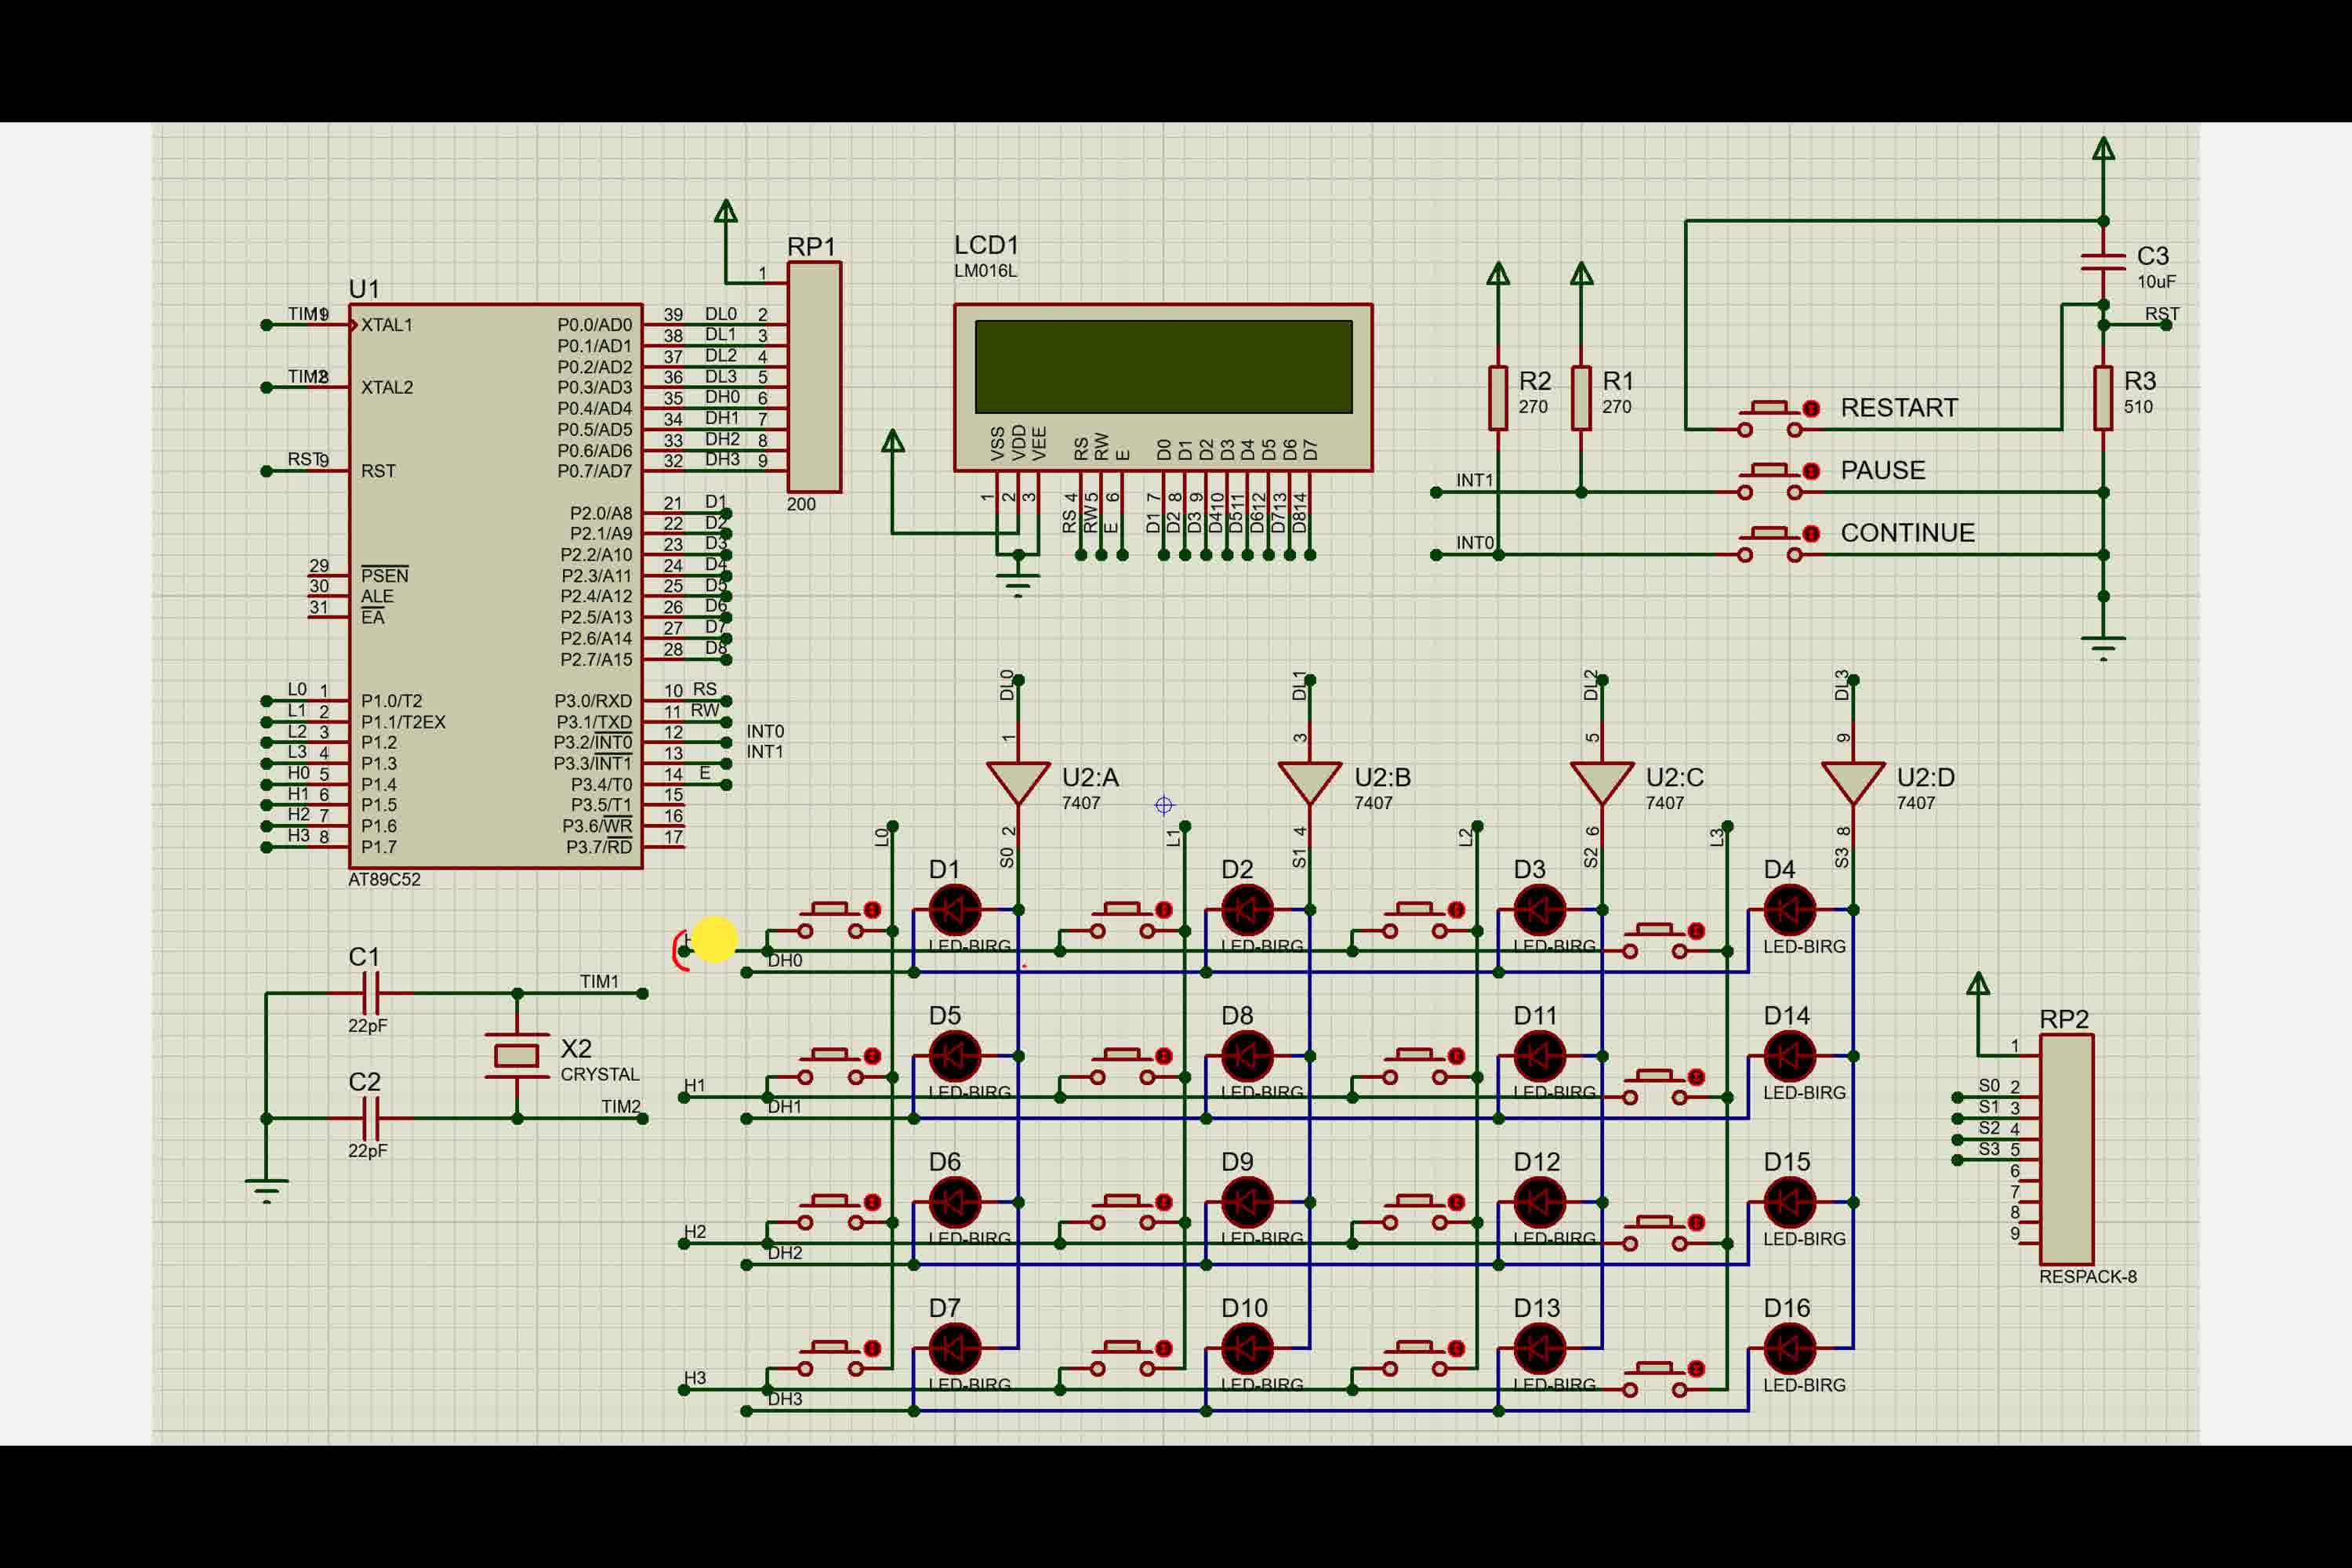Click the 10uF value under C3

pyautogui.click(x=2156, y=282)
